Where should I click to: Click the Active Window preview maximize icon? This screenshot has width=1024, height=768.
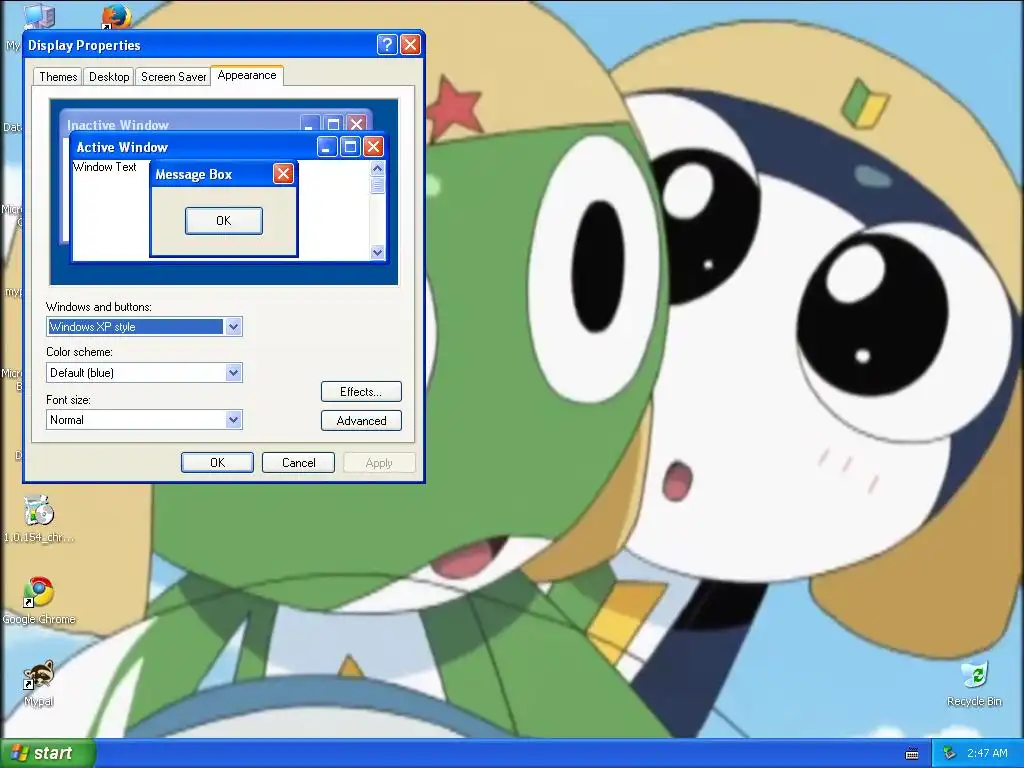[x=350, y=146]
